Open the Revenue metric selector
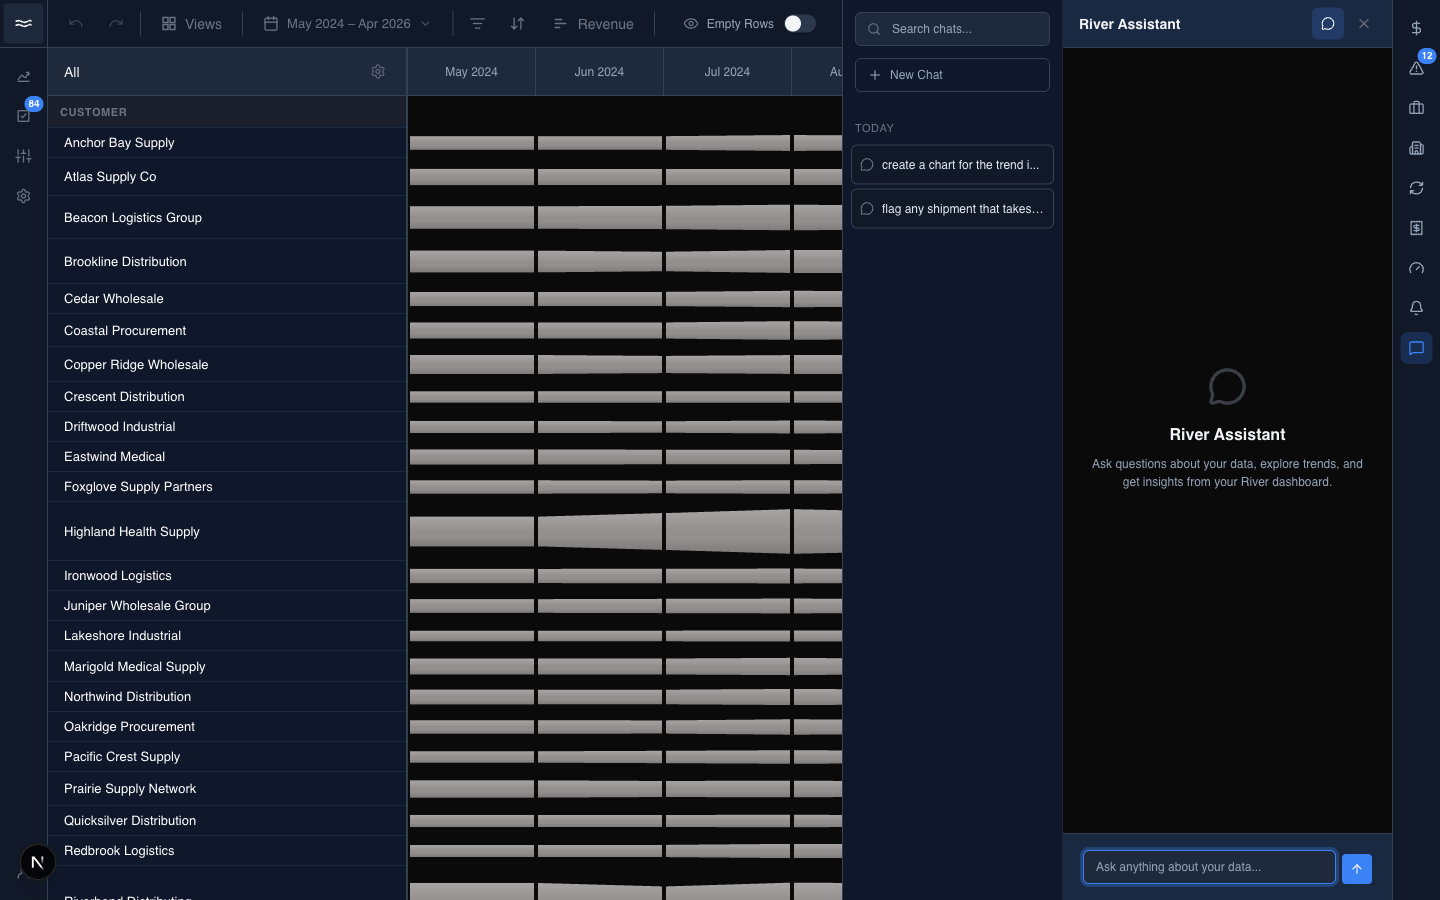The width and height of the screenshot is (1440, 900). pos(593,23)
